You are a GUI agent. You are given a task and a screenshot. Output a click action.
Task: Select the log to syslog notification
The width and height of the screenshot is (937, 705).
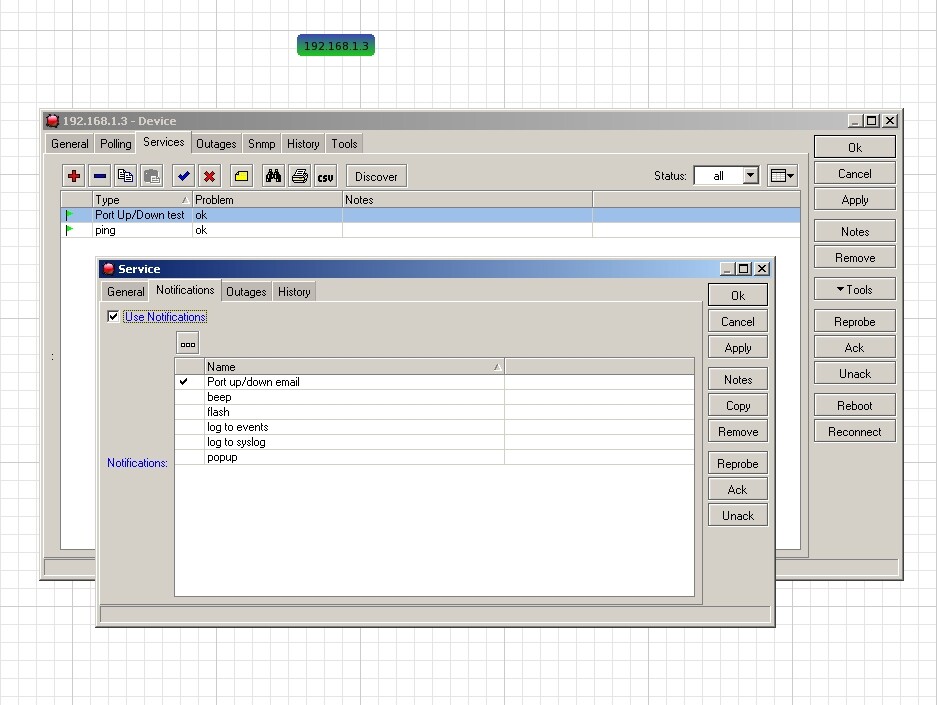point(434,442)
